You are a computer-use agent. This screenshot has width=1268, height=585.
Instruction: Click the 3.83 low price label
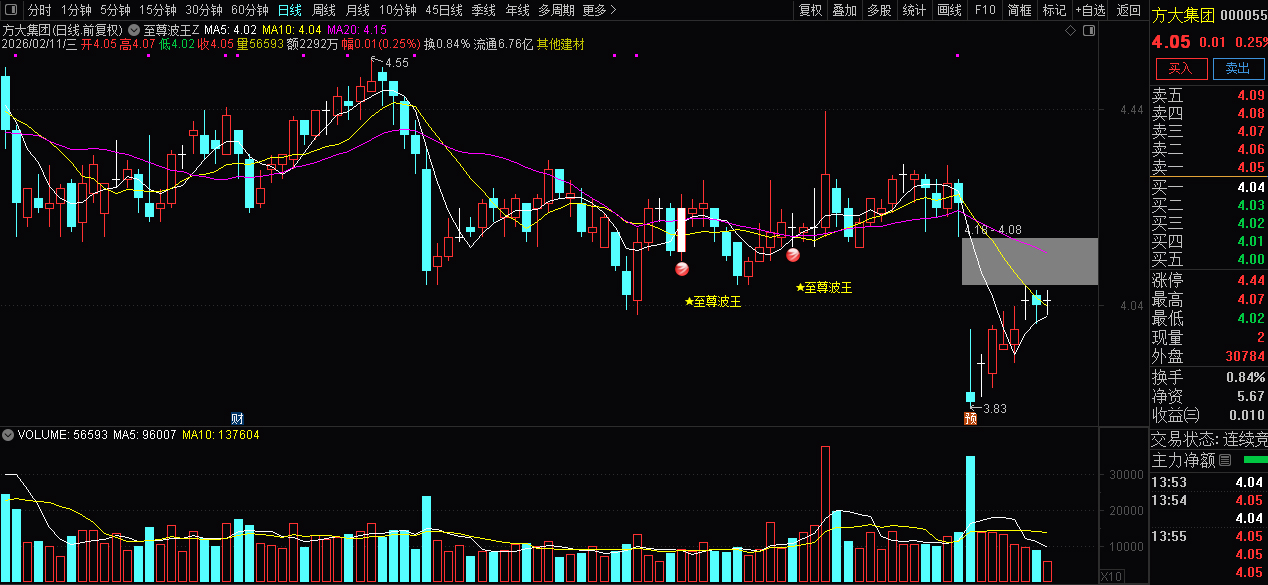pyautogui.click(x=994, y=408)
